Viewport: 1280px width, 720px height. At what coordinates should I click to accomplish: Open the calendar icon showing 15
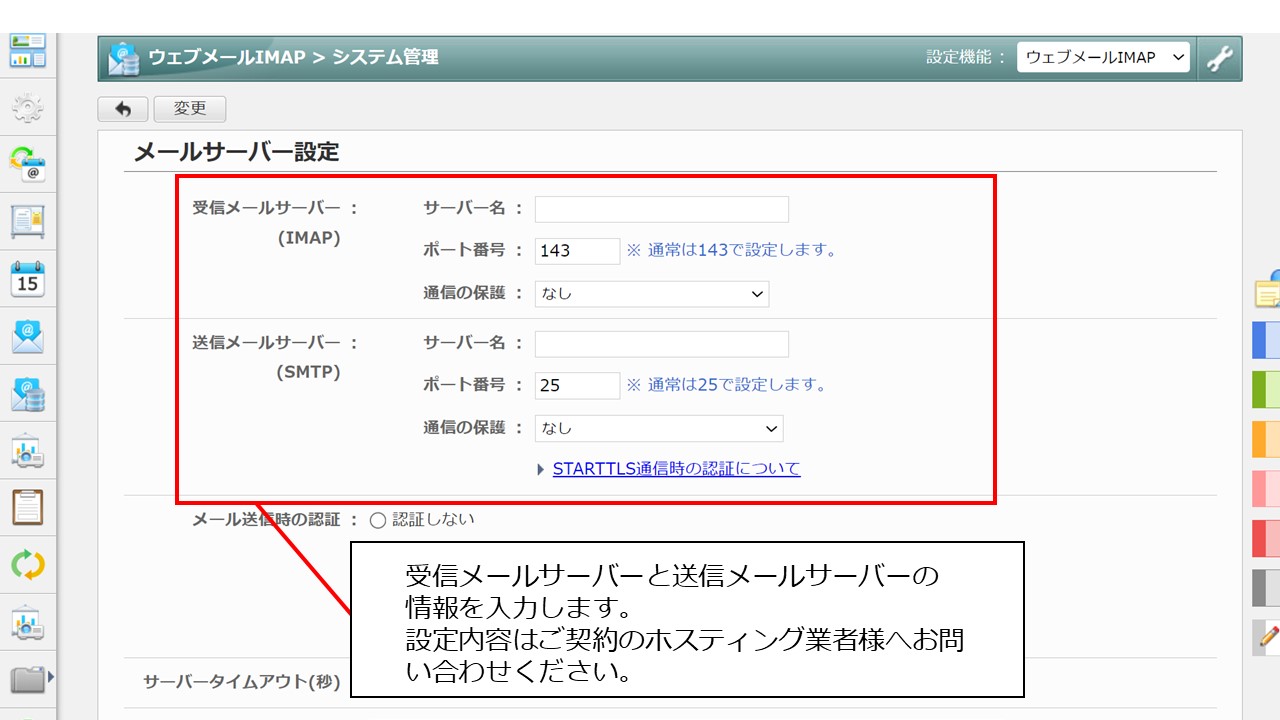tap(28, 279)
